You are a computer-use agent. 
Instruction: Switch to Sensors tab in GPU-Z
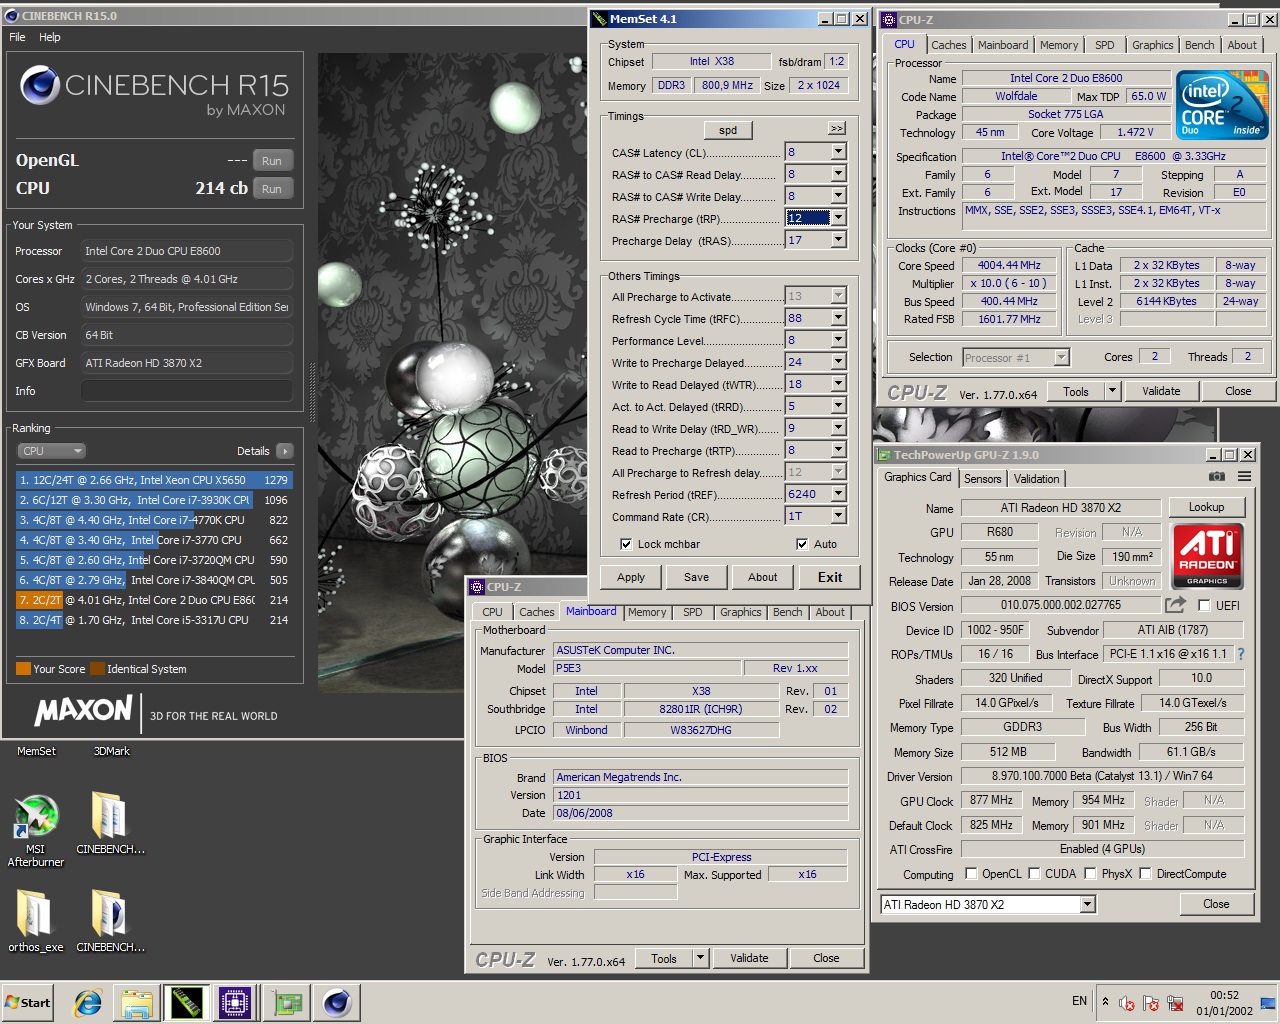(982, 479)
